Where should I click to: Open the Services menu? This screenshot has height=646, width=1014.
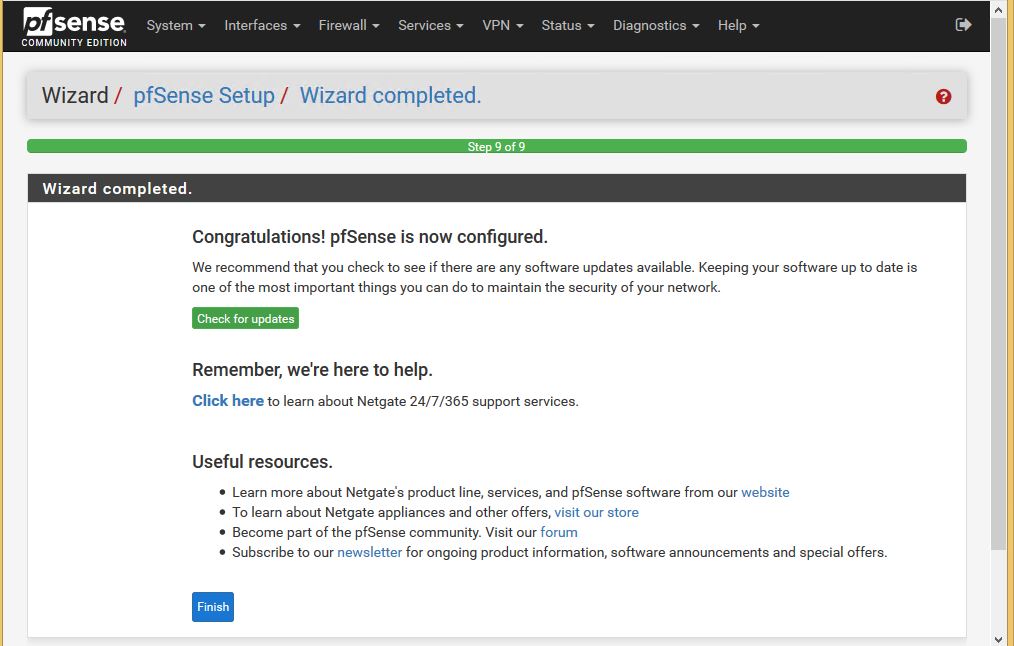click(x=431, y=25)
